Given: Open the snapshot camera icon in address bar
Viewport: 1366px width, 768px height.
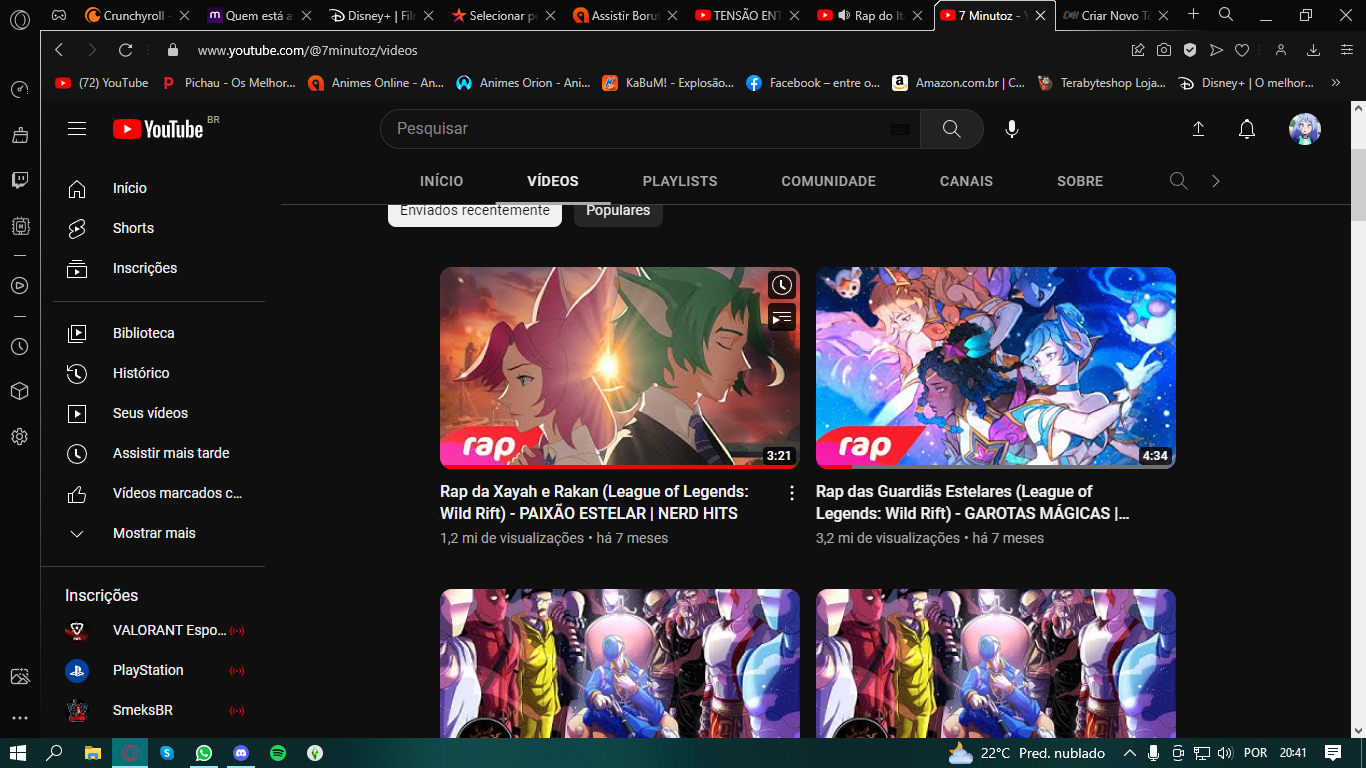Looking at the screenshot, I should 1164,50.
